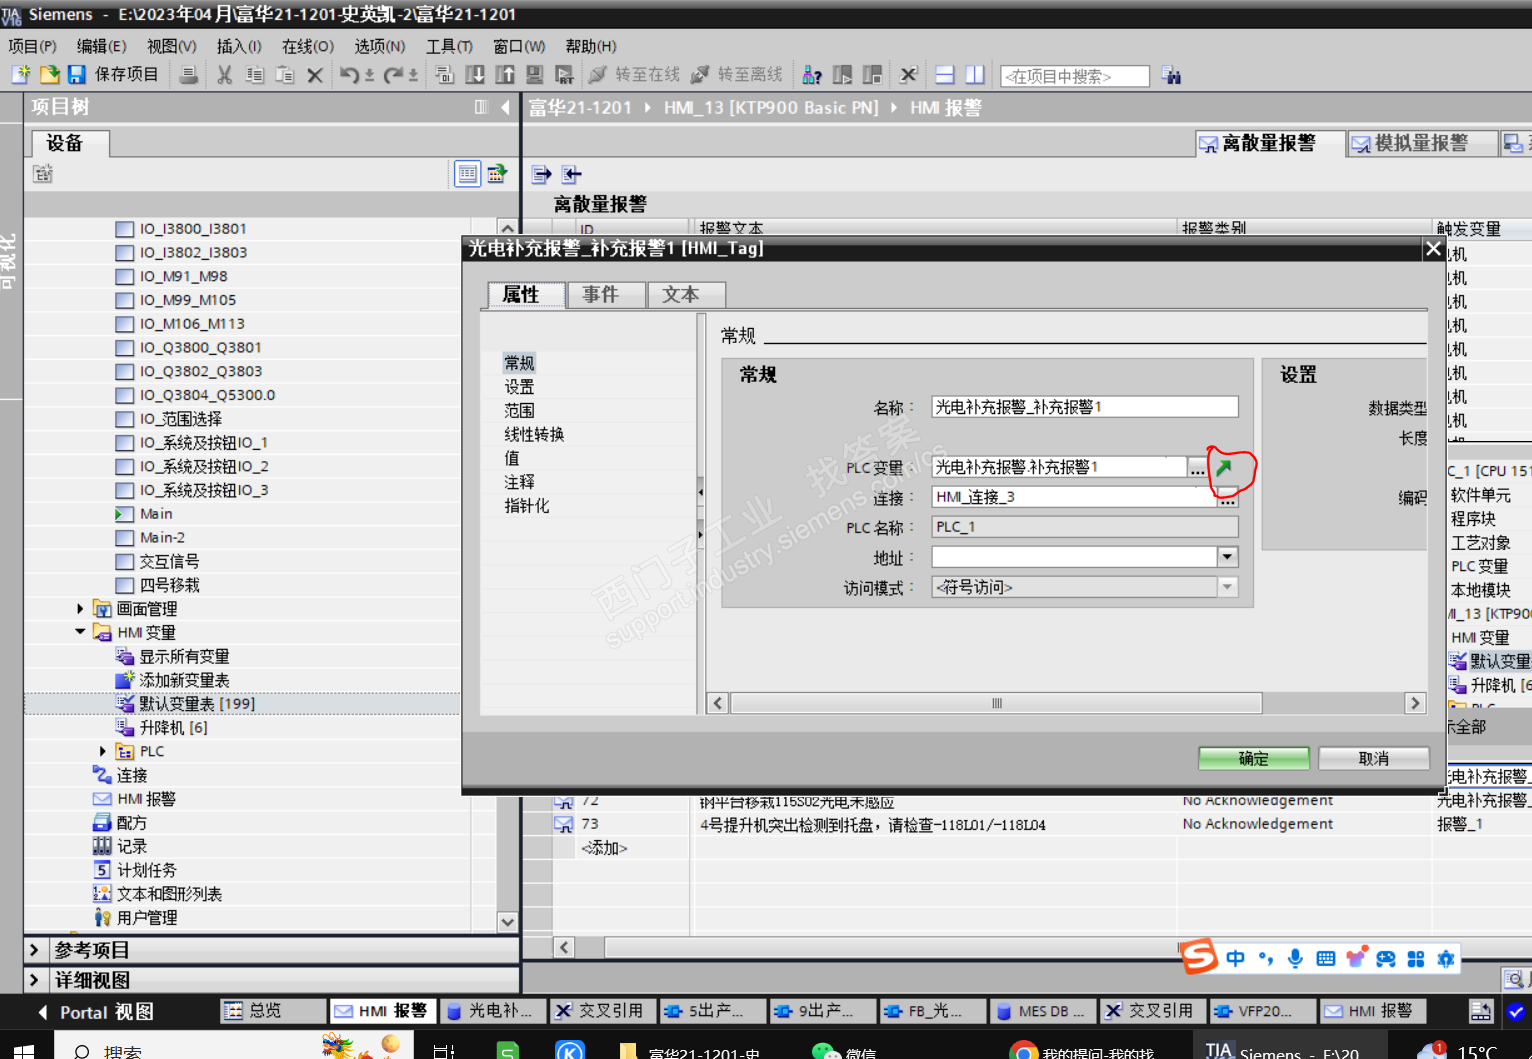1532x1059 pixels.
Task: Open the 地址 dropdown arrow
Action: point(1228,557)
